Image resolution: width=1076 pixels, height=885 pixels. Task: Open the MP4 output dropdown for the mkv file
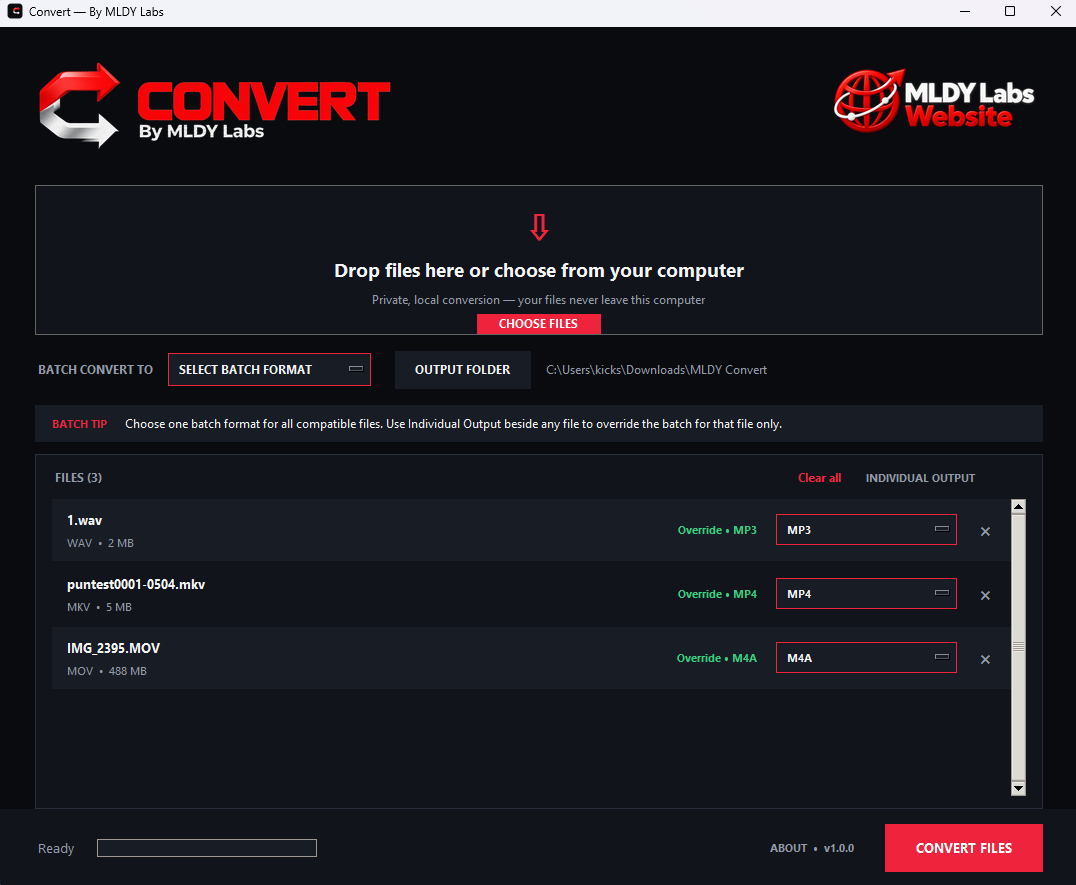click(866, 593)
